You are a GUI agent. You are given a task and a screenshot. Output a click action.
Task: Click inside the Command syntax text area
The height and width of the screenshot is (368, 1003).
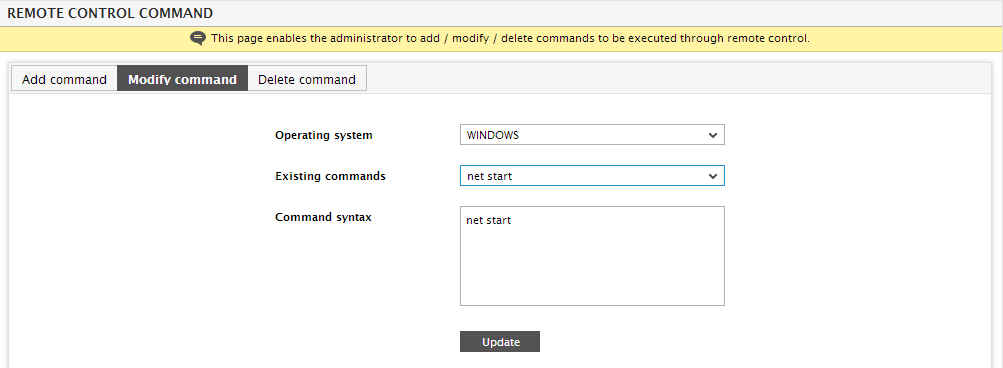pos(592,256)
